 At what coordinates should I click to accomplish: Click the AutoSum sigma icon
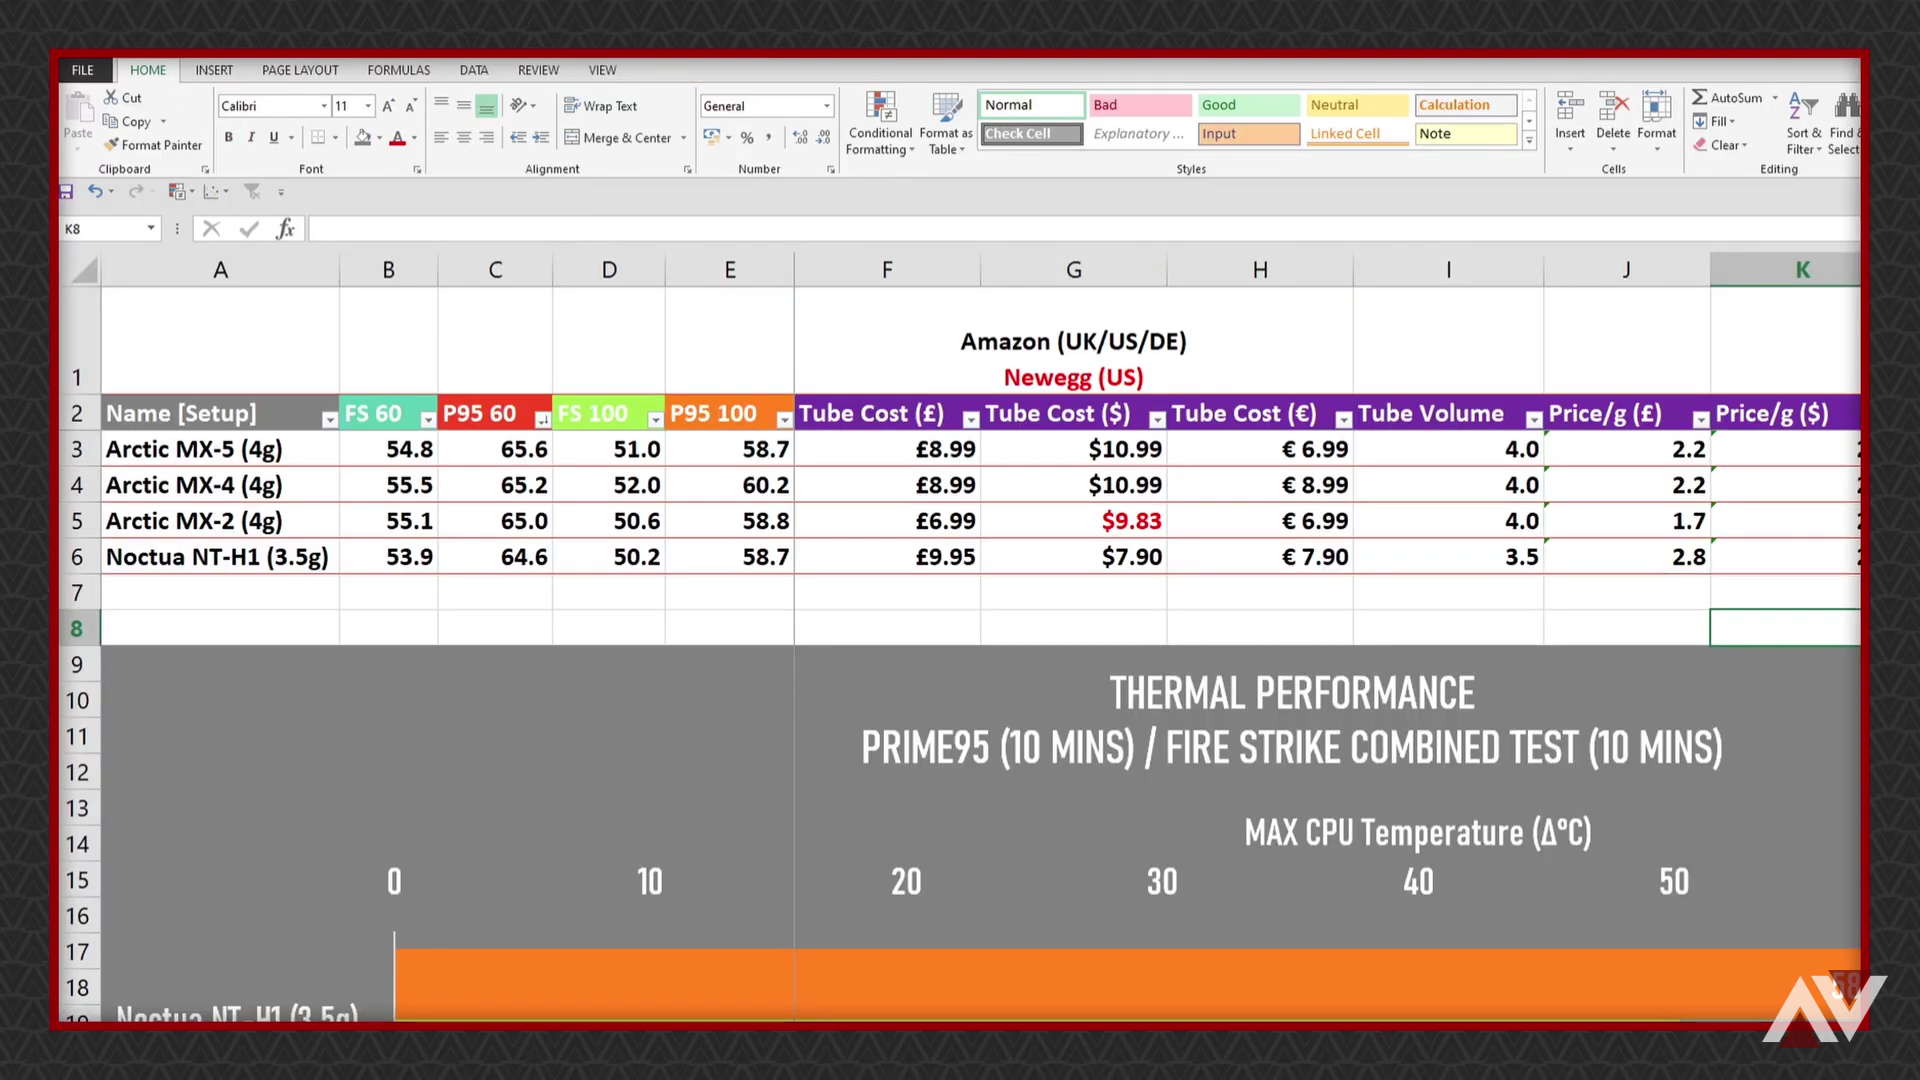click(1699, 98)
